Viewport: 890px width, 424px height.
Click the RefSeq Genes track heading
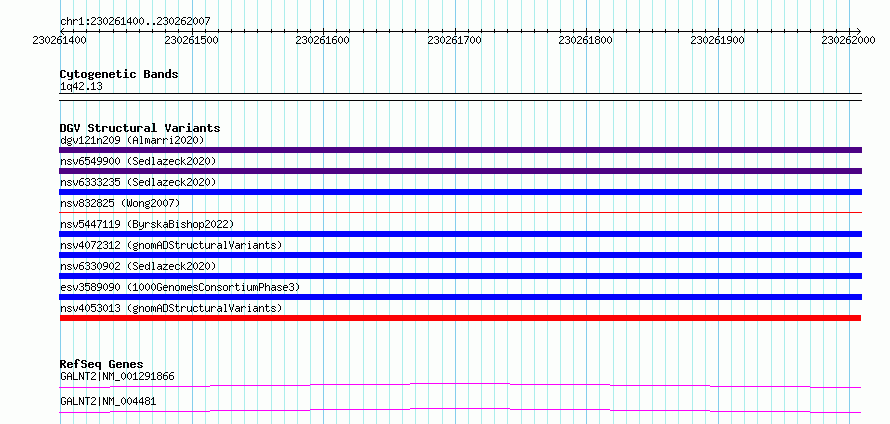(x=102, y=364)
